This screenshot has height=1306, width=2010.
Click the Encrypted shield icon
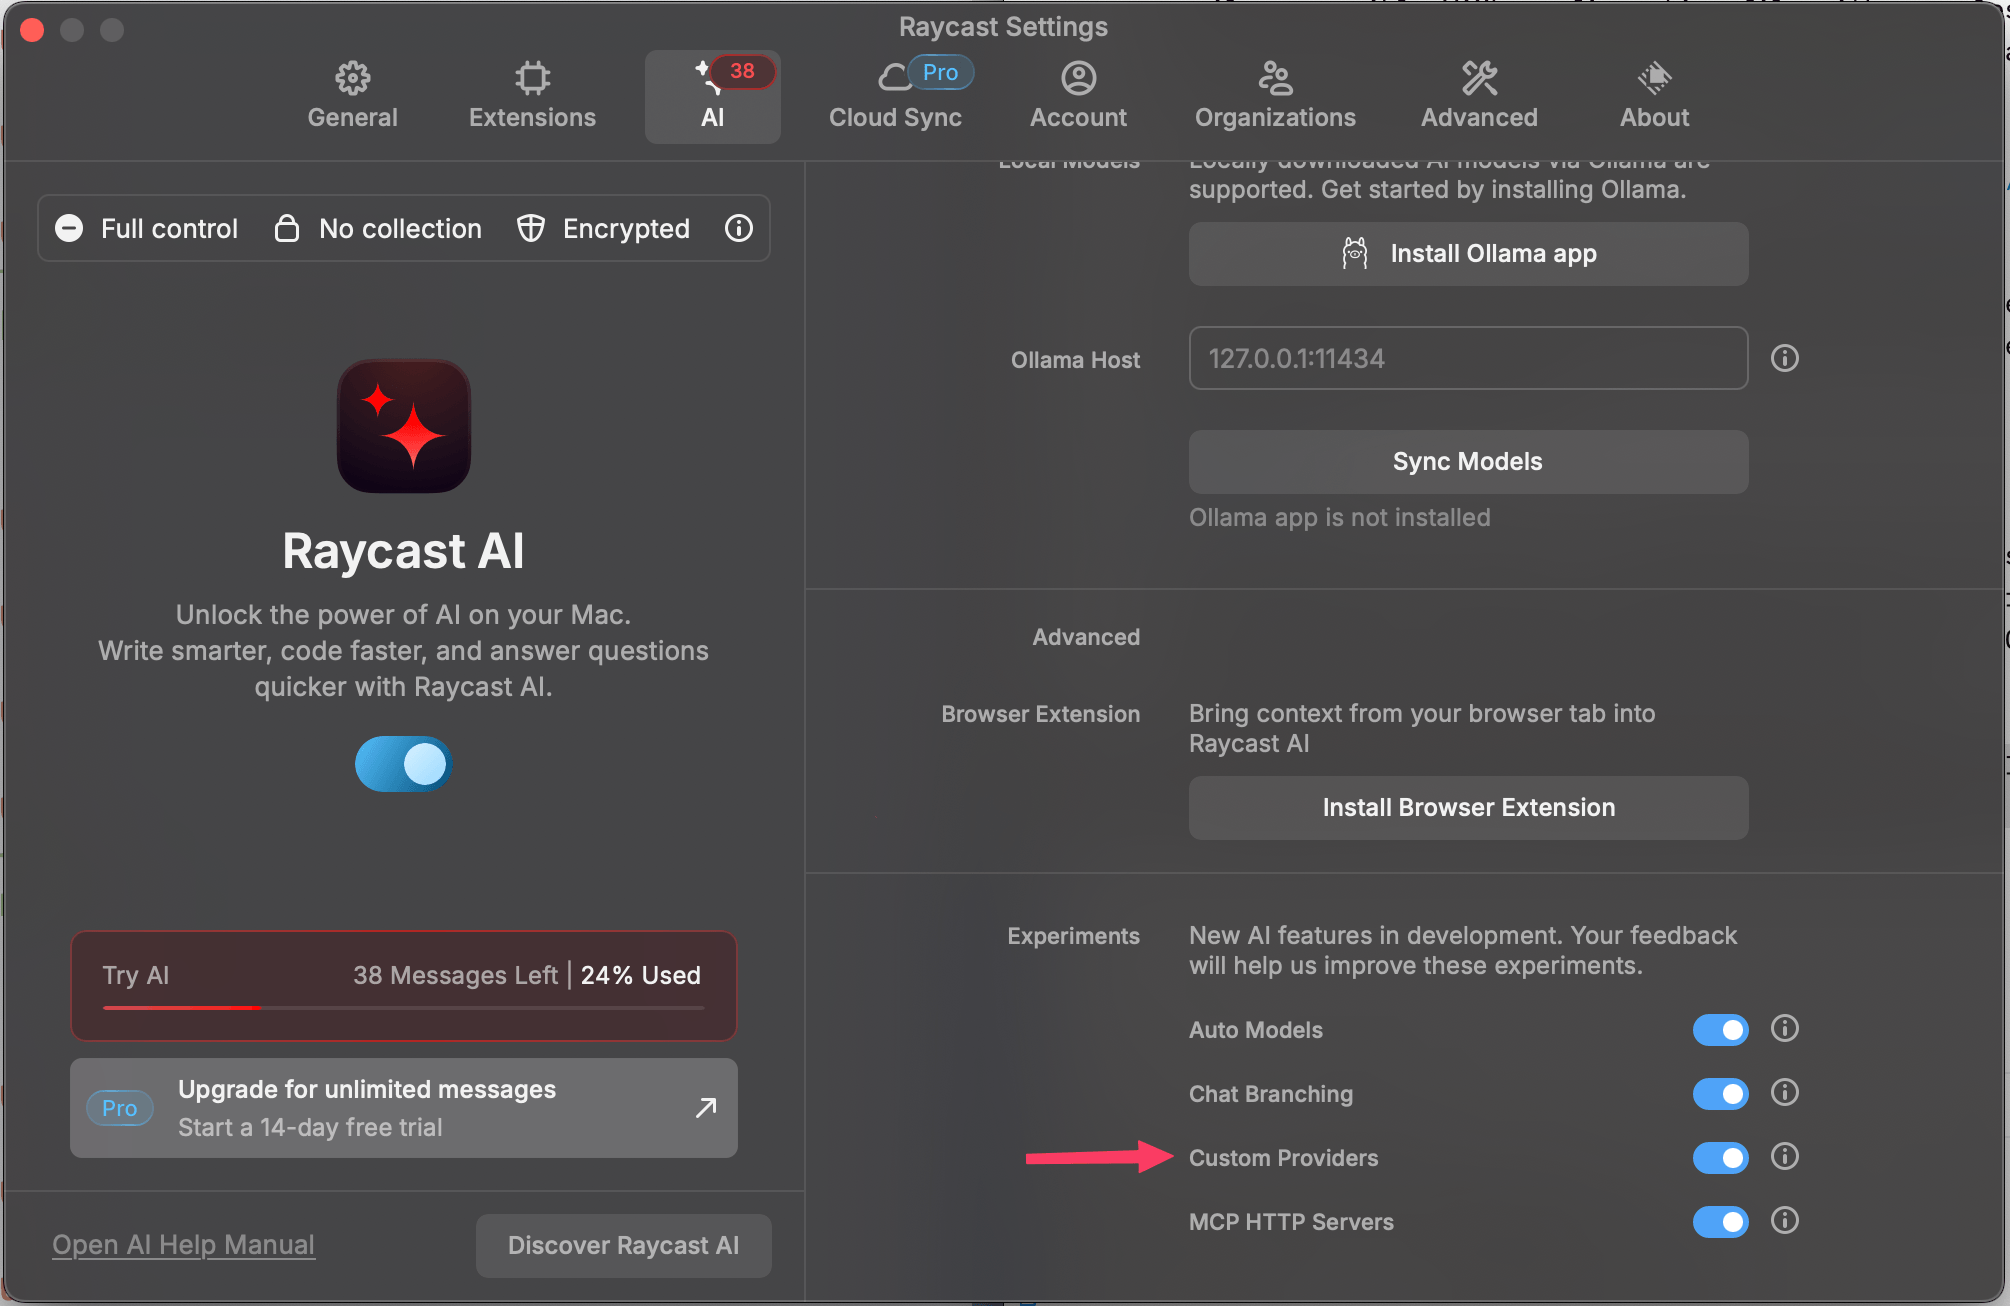click(x=531, y=228)
